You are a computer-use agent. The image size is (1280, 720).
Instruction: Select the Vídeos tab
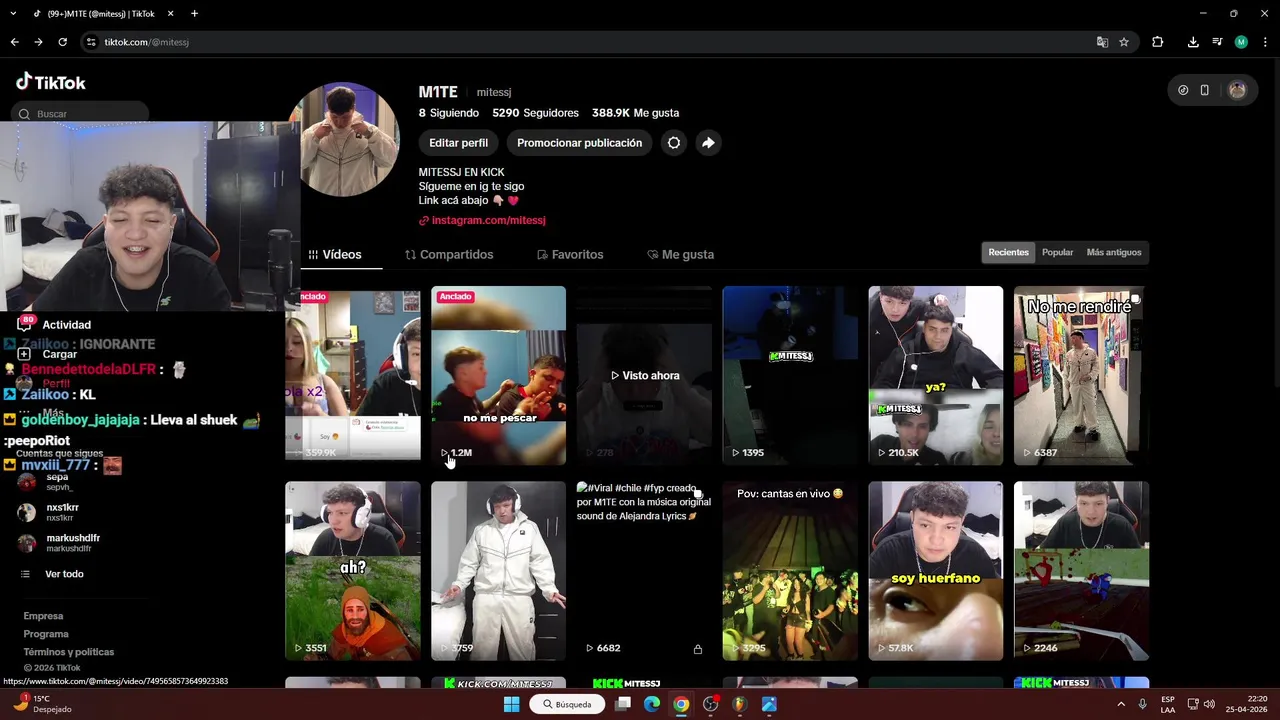click(335, 255)
